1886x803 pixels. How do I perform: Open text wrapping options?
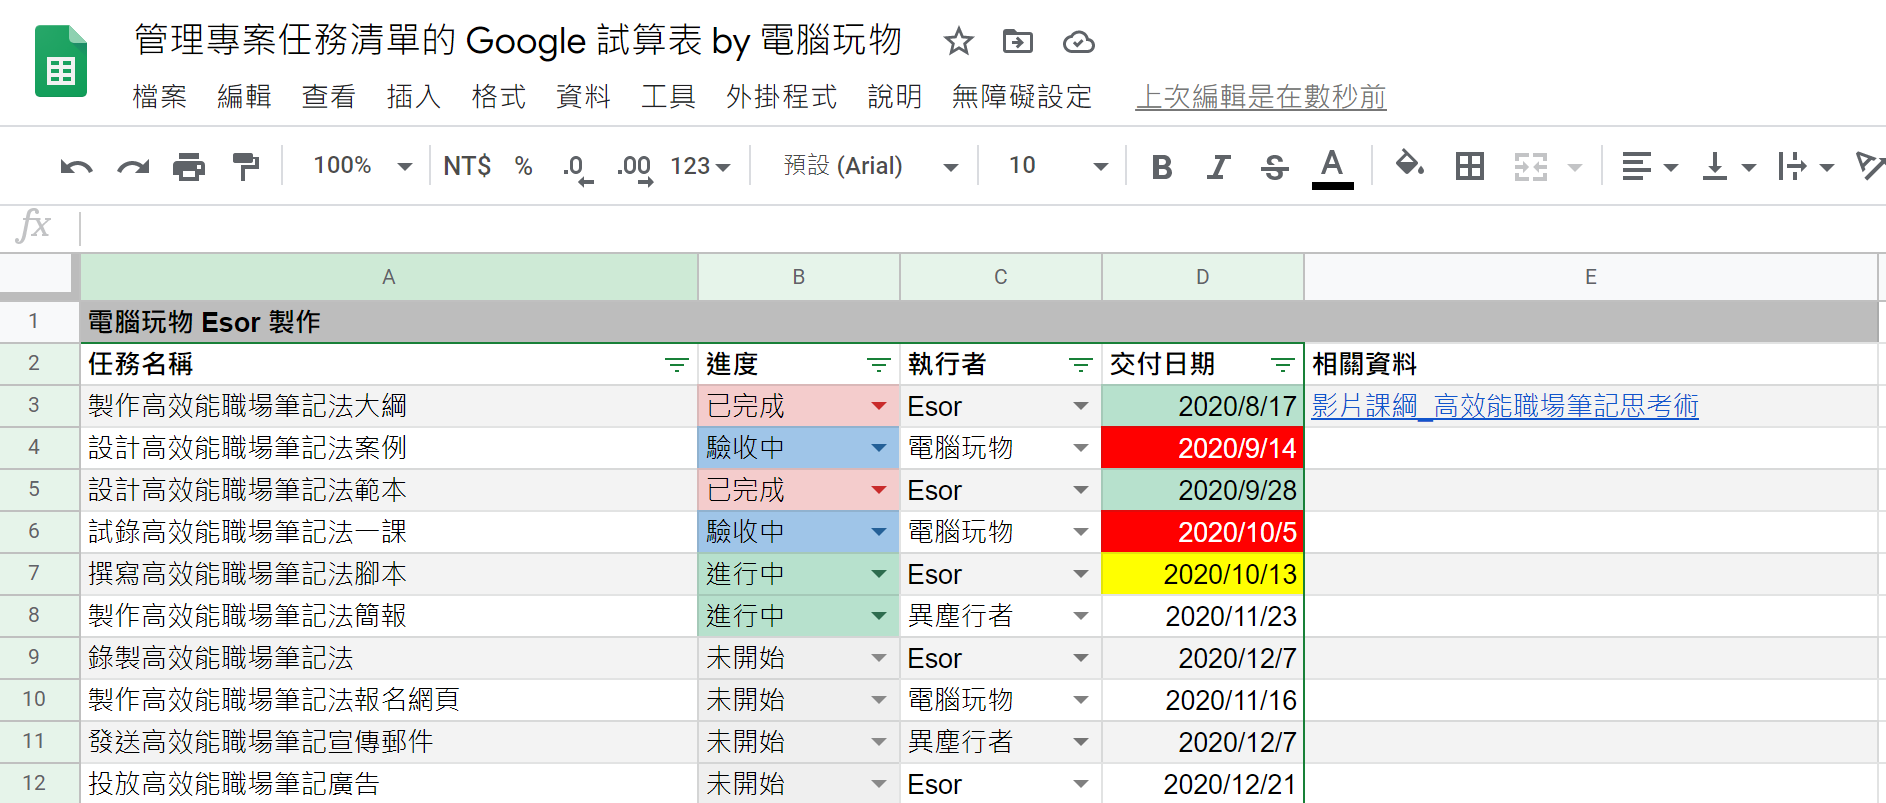click(x=1805, y=166)
